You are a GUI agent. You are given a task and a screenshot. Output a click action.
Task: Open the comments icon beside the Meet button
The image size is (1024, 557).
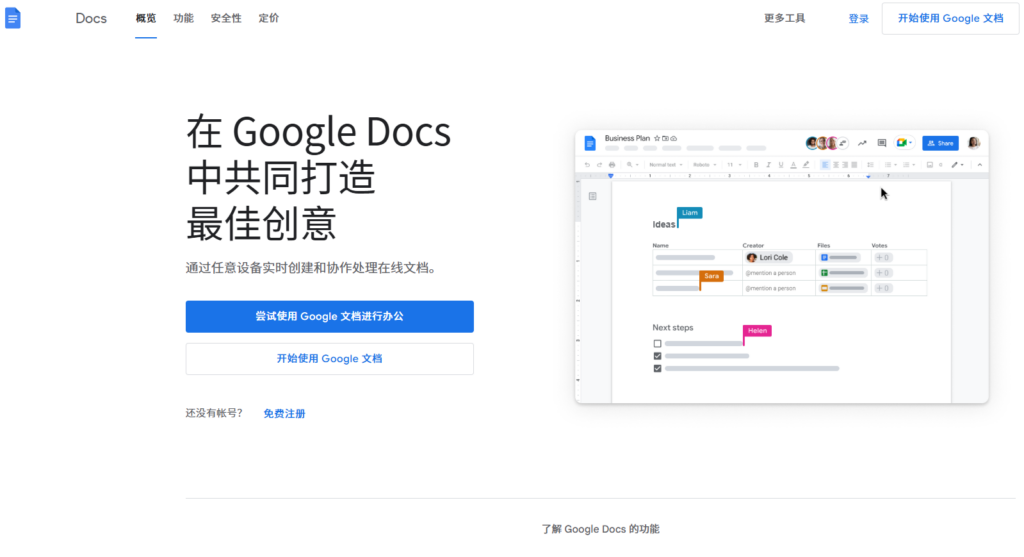[881, 143]
